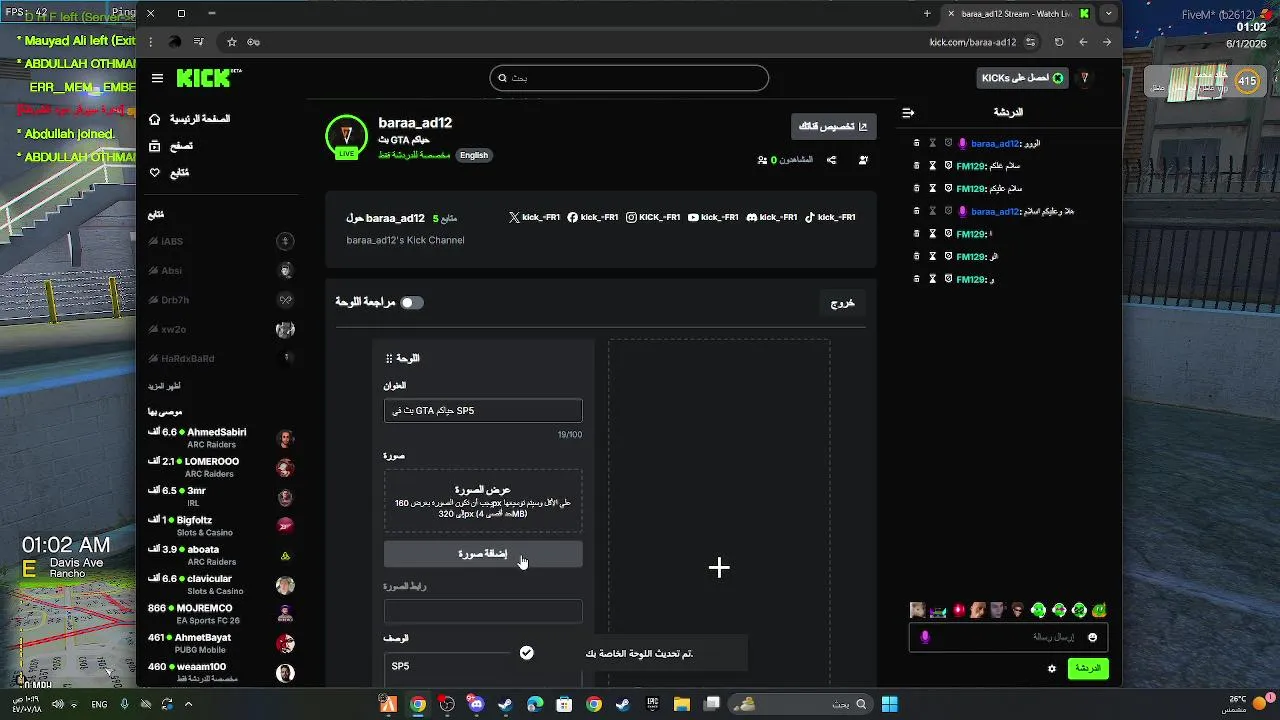Open recommended channel LOMEROOO
The image size is (1280, 720).
221,468
